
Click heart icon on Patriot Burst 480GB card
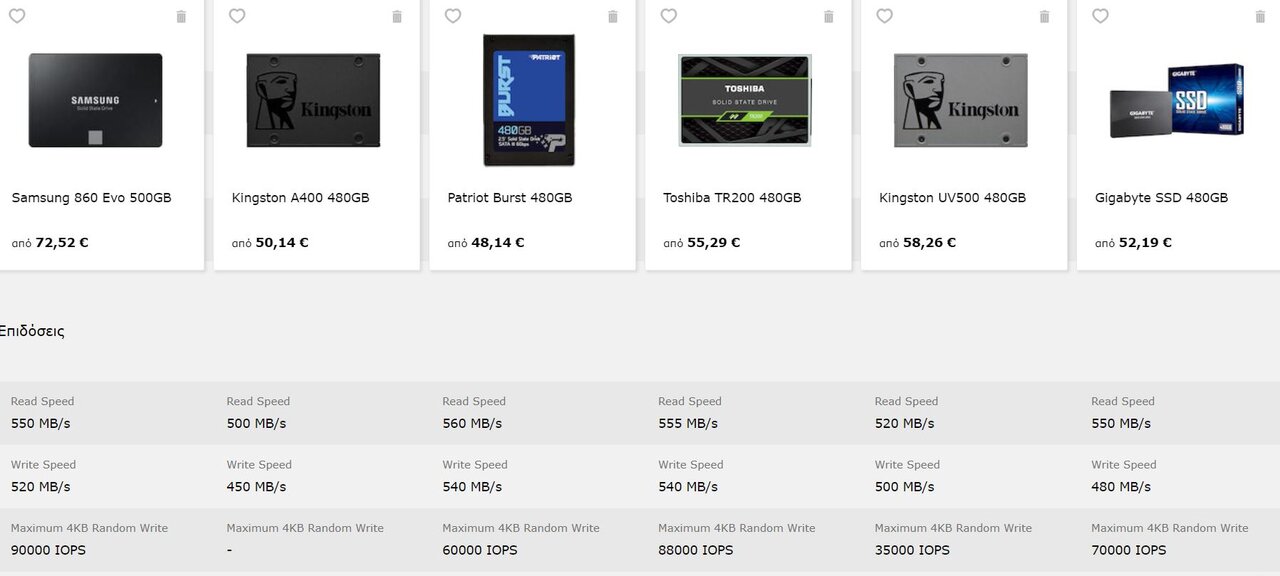click(x=453, y=16)
